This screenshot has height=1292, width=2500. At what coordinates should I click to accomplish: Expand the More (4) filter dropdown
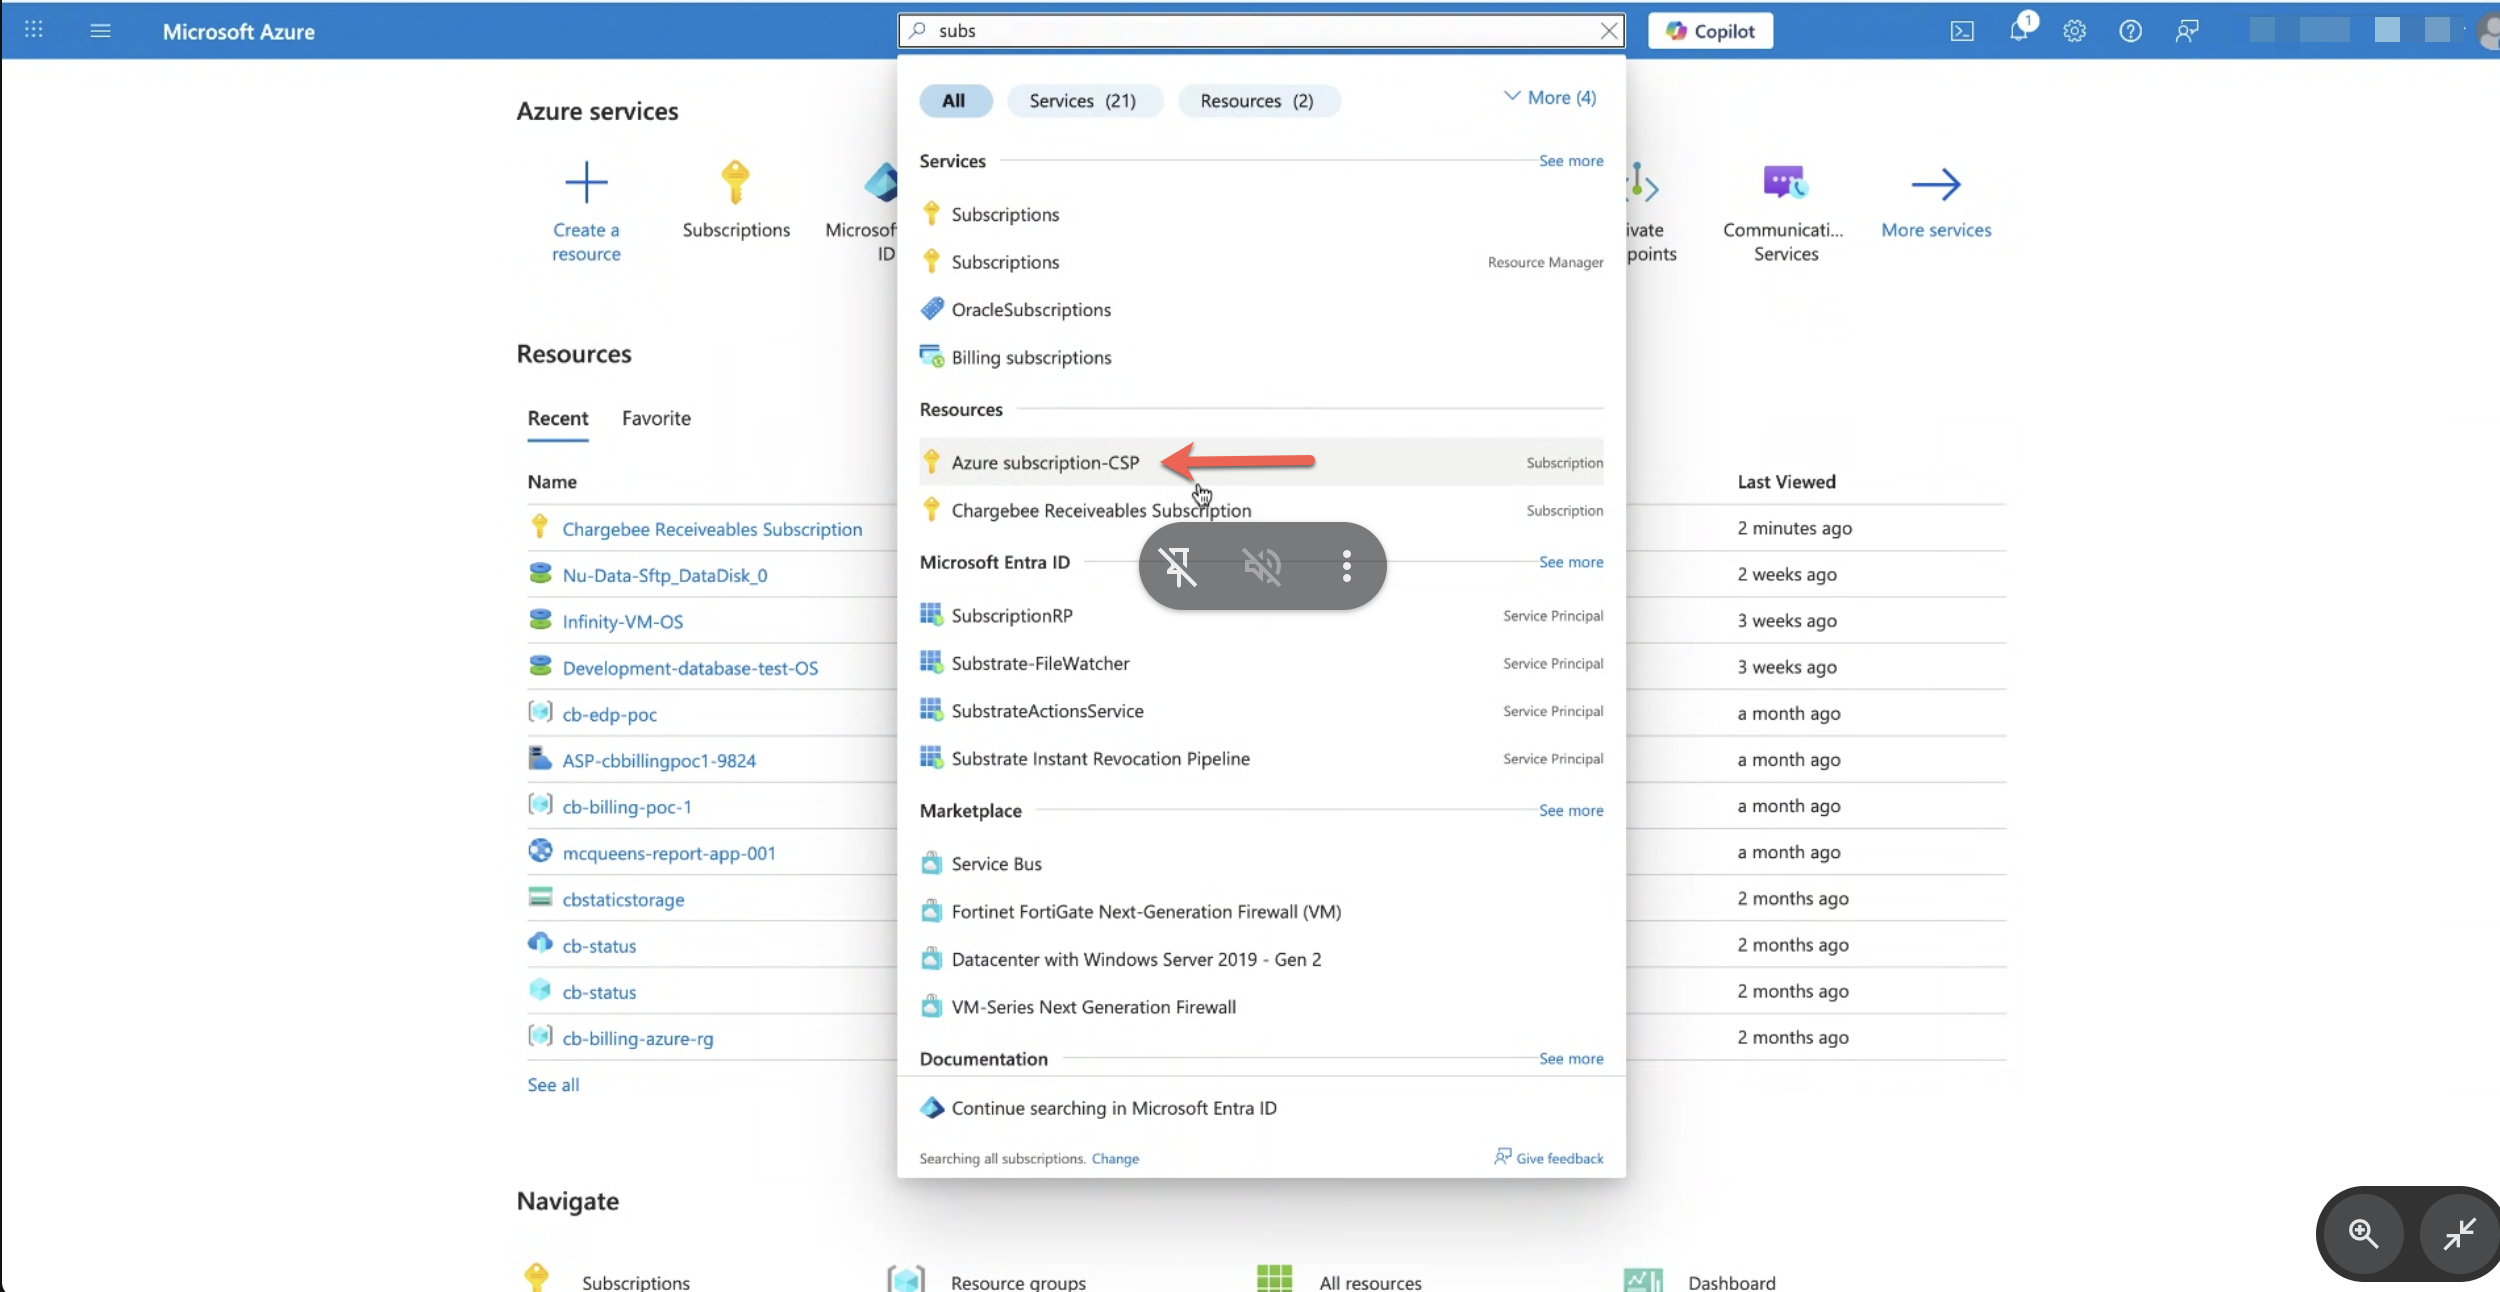pos(1550,98)
